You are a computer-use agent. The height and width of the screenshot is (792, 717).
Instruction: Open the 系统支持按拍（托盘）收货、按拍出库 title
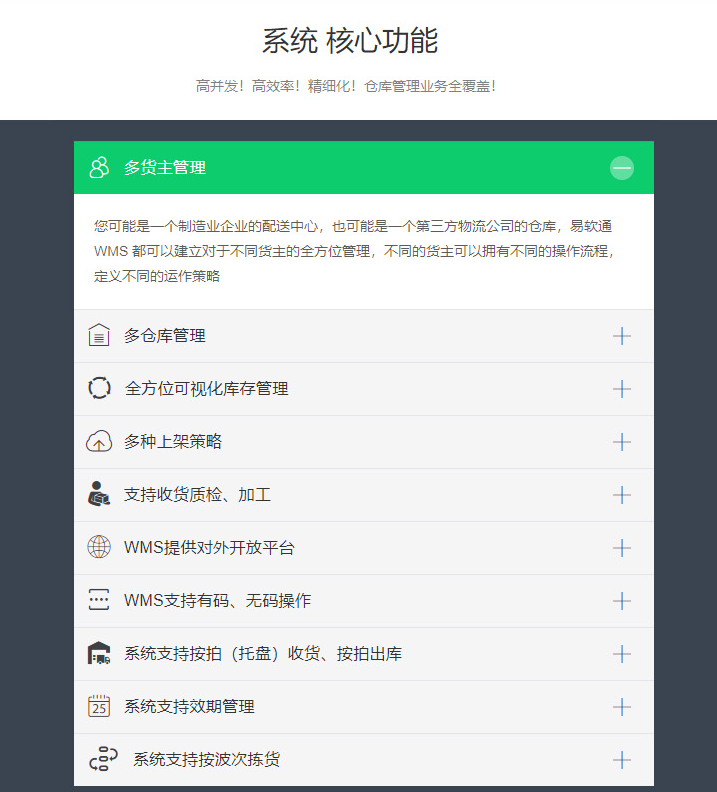pyautogui.click(x=263, y=654)
